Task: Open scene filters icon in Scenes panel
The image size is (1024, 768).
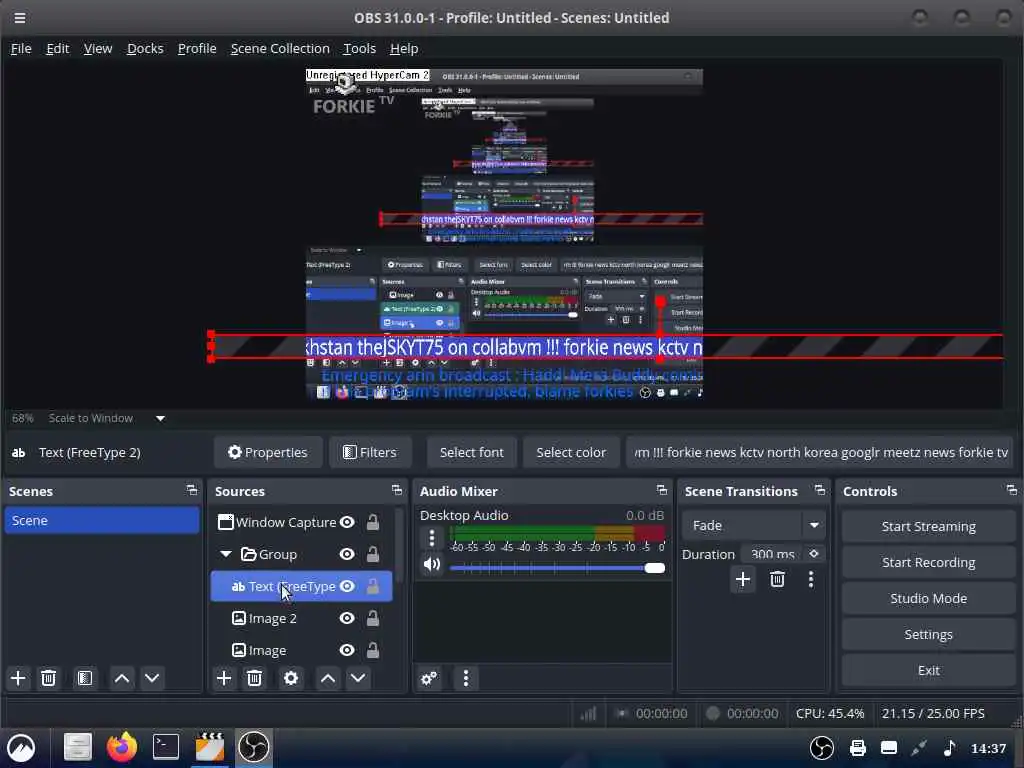Action: coord(85,678)
